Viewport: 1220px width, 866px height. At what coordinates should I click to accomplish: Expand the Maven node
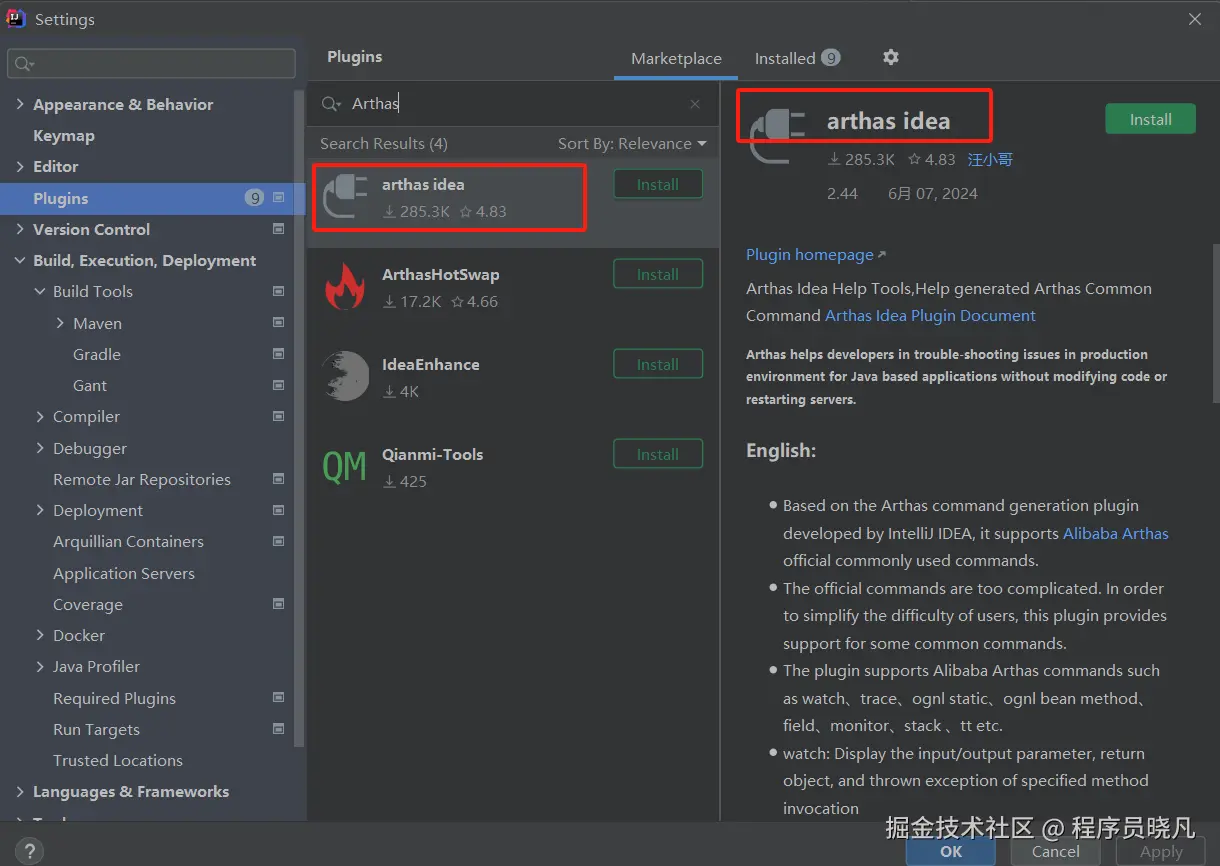coord(60,323)
